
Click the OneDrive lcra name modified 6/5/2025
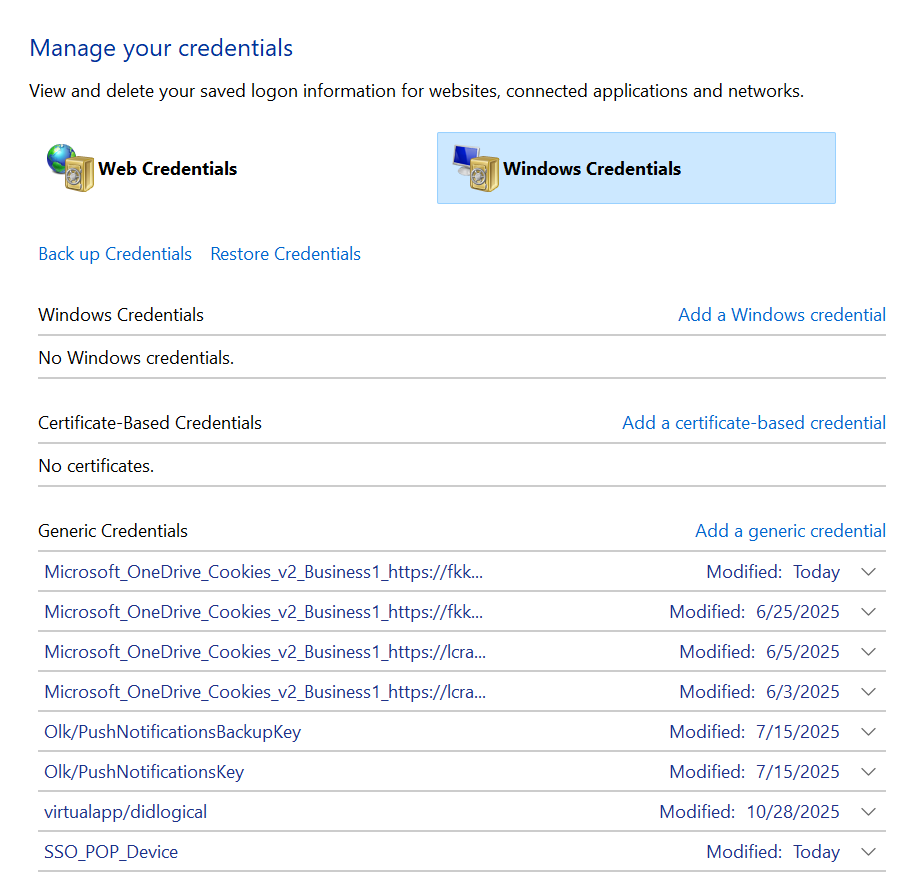point(265,652)
